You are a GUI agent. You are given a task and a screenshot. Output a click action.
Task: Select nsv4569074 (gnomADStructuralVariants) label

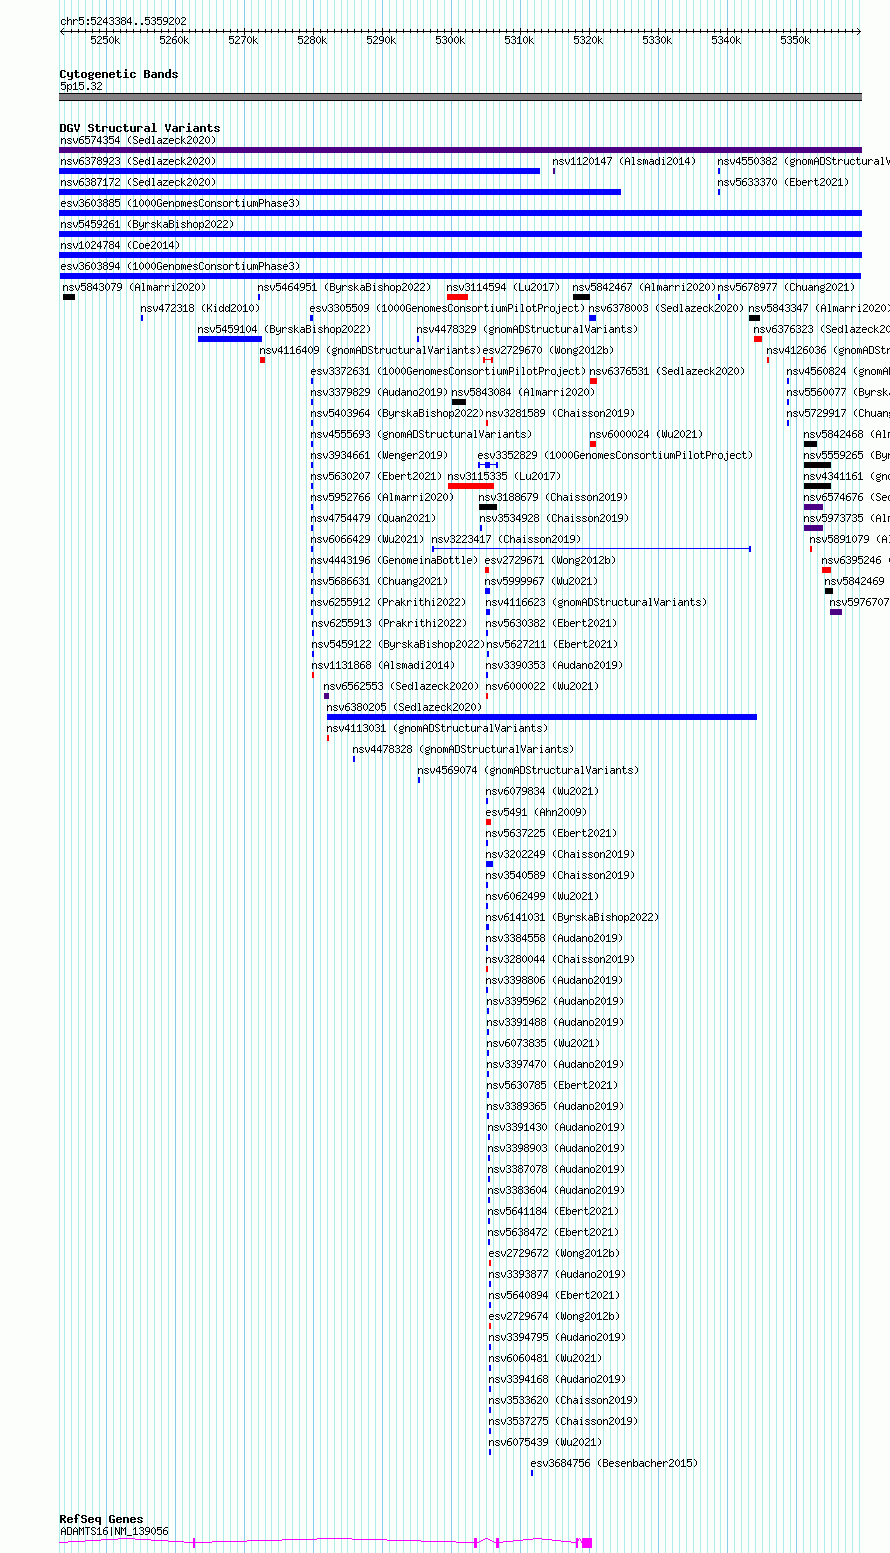[x=527, y=770]
